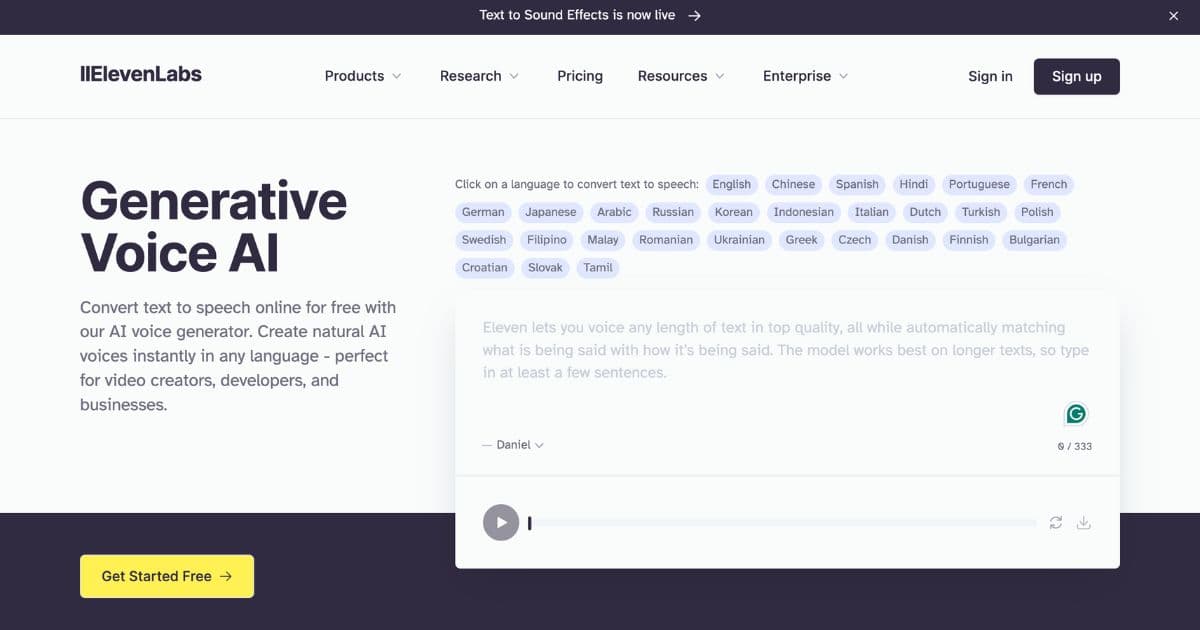Screen dimensions: 1200x630
Task: Expand the Enterprise menu
Action: [805, 76]
